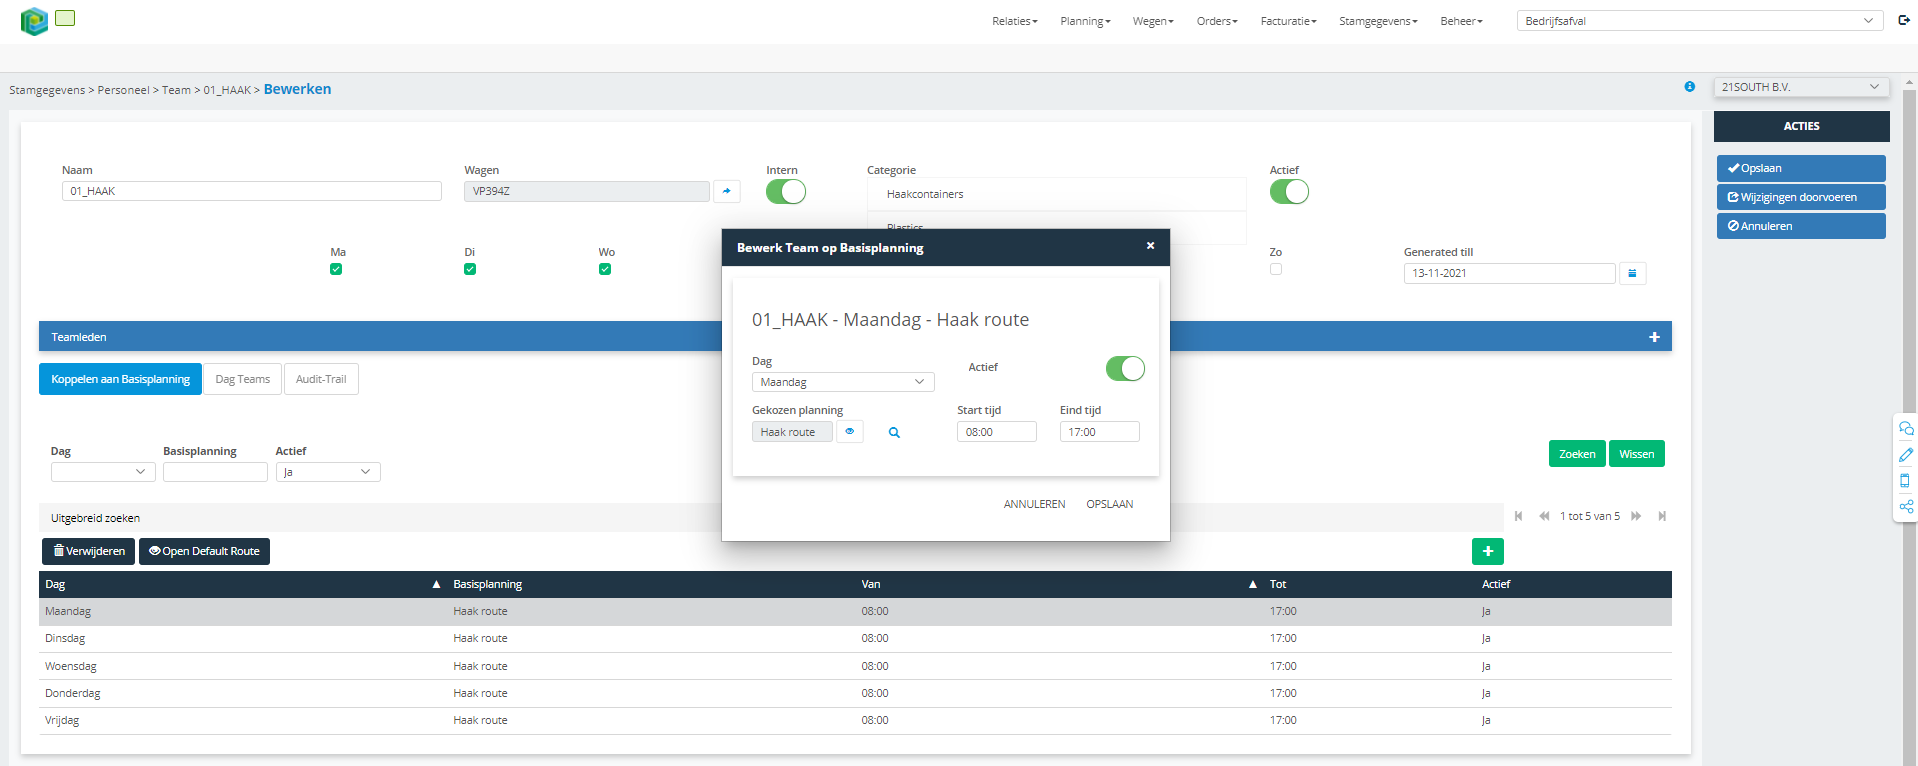1918x766 pixels.
Task: Click search magnifier icon in dialog
Action: pos(894,433)
